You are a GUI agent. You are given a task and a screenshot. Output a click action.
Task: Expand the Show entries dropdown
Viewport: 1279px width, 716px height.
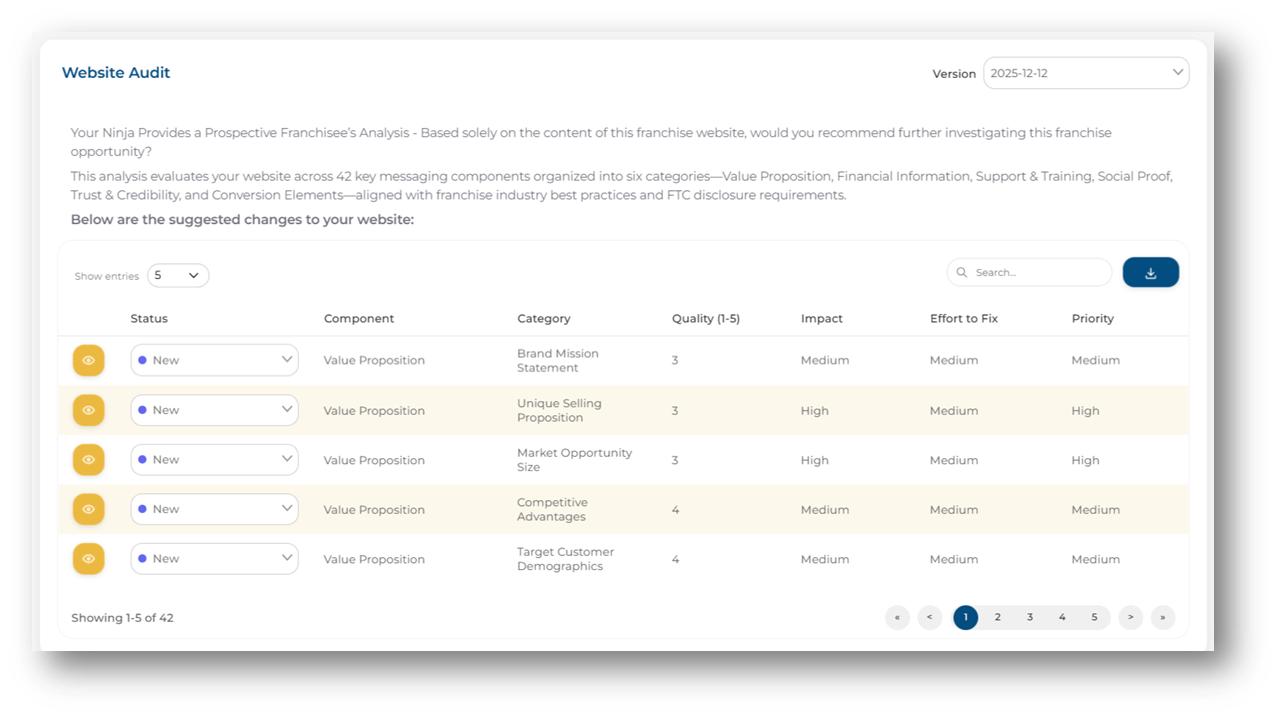(178, 276)
